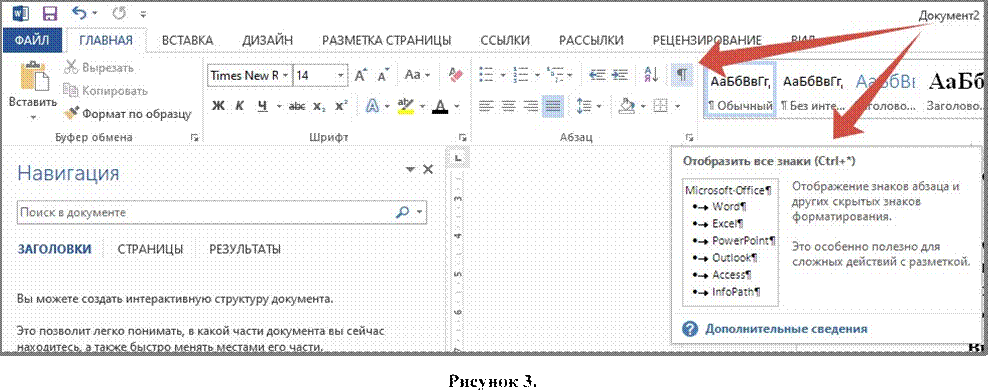Switch to the РЕЦЕНЗИРОВАНИЕ tab
Screen dimensions: 995x390
[x=706, y=41]
